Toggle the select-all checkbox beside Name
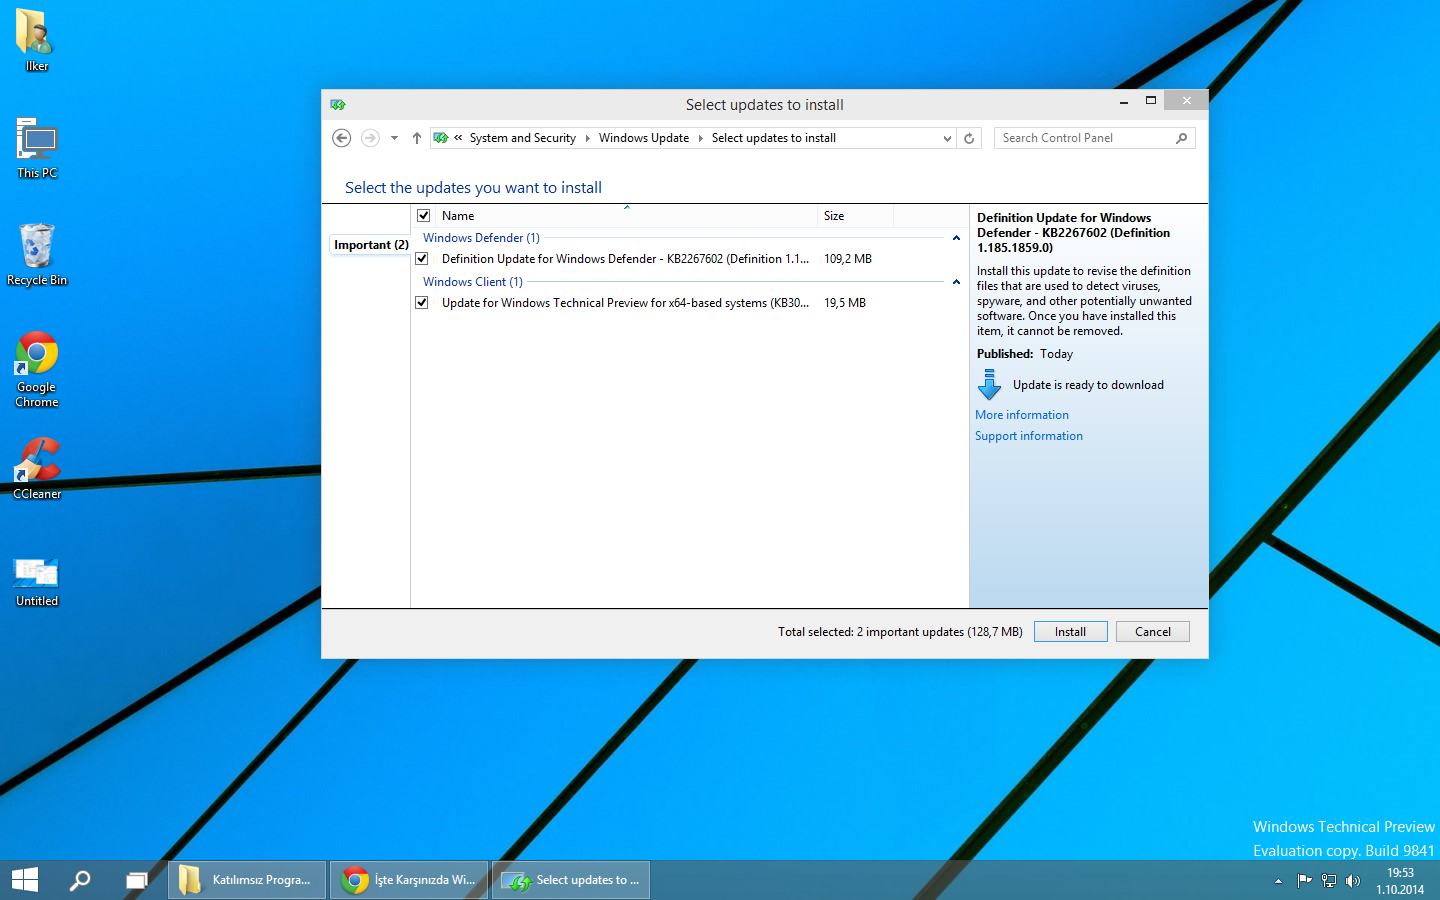 (424, 216)
